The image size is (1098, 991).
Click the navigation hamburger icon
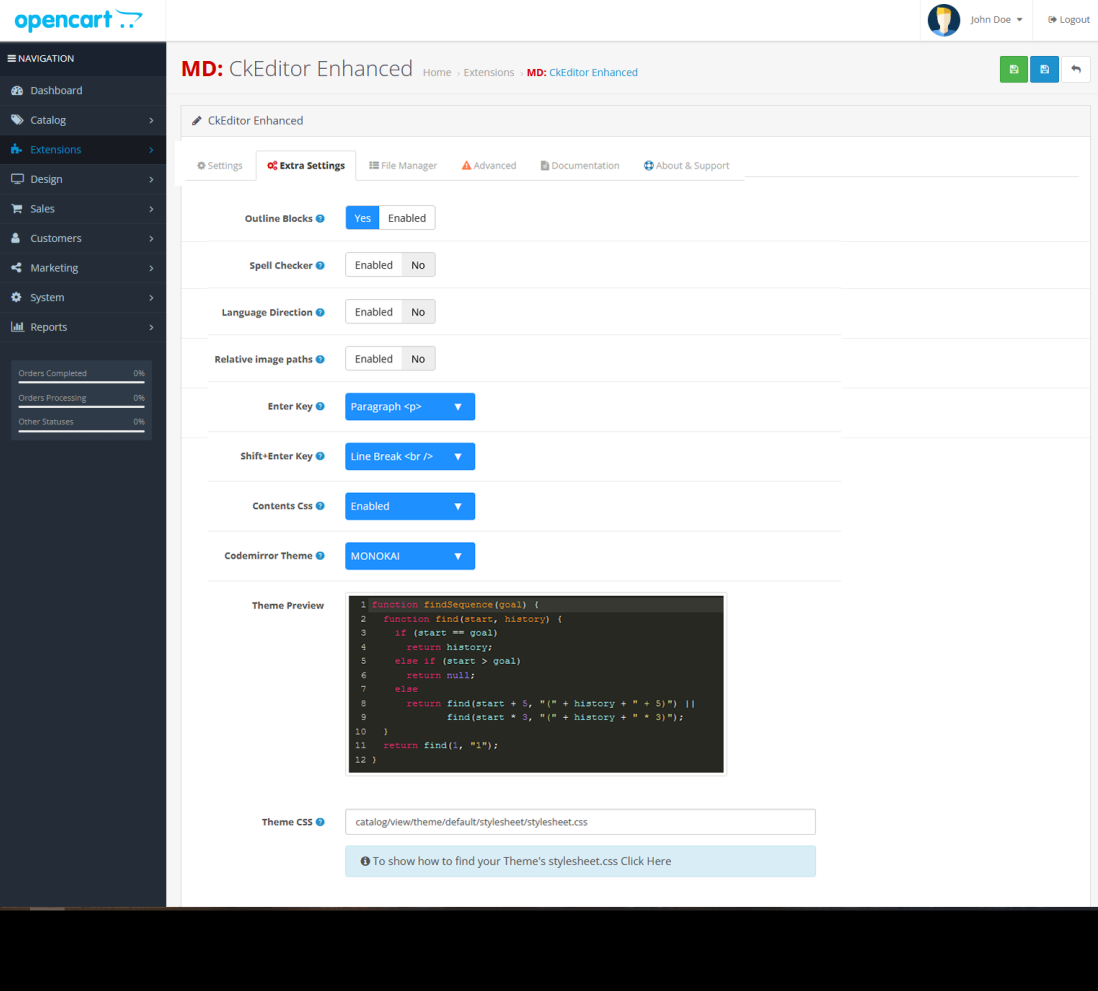[x=11, y=58]
